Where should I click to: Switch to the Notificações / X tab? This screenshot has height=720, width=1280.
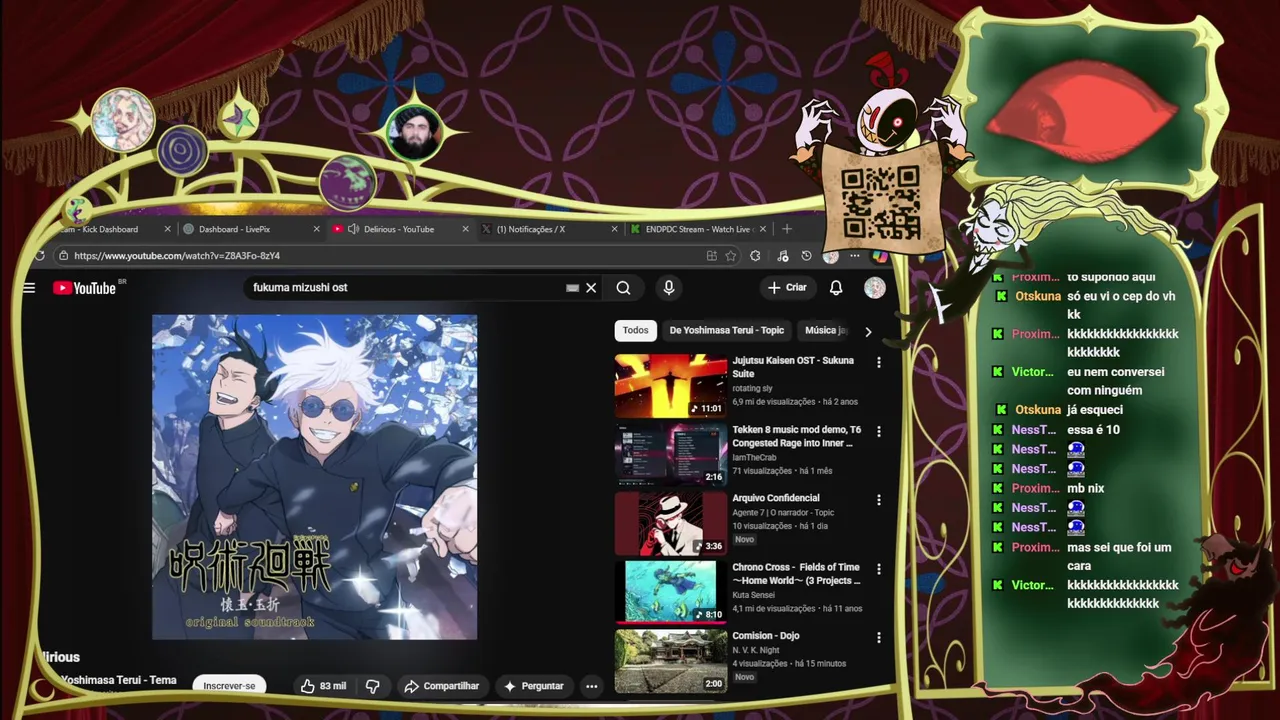pos(550,229)
